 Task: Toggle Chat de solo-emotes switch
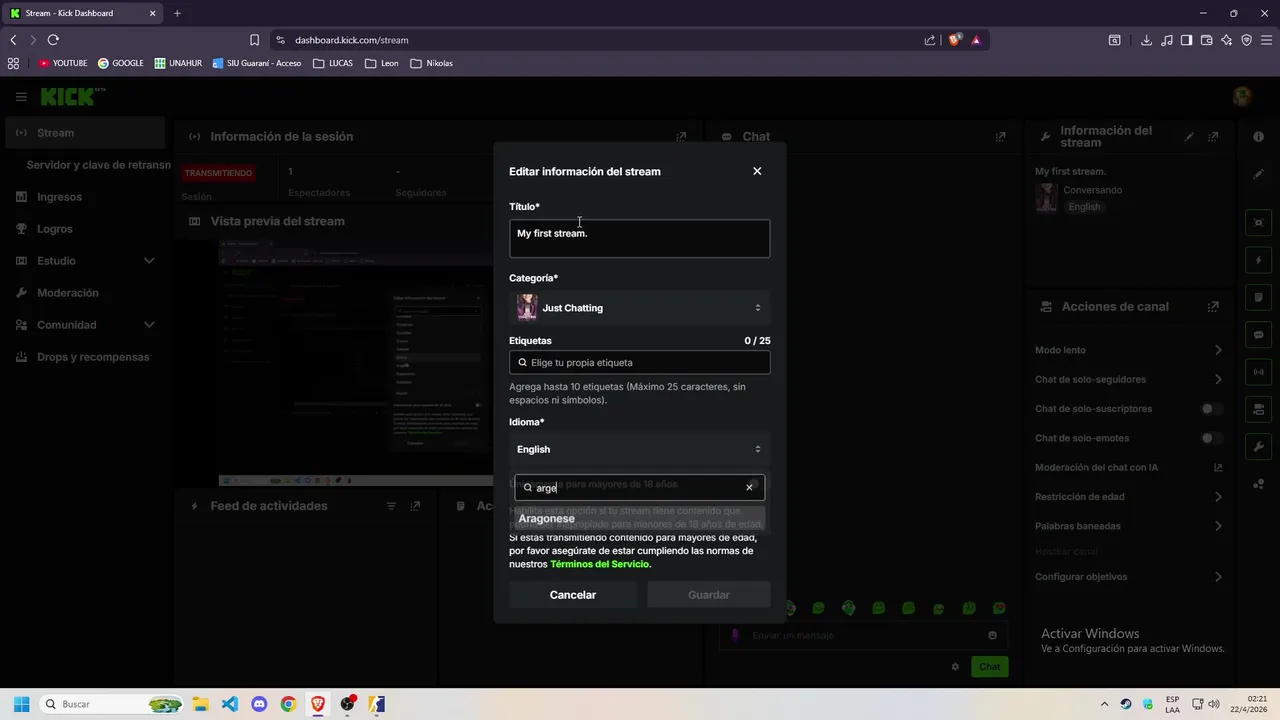pyautogui.click(x=1211, y=438)
